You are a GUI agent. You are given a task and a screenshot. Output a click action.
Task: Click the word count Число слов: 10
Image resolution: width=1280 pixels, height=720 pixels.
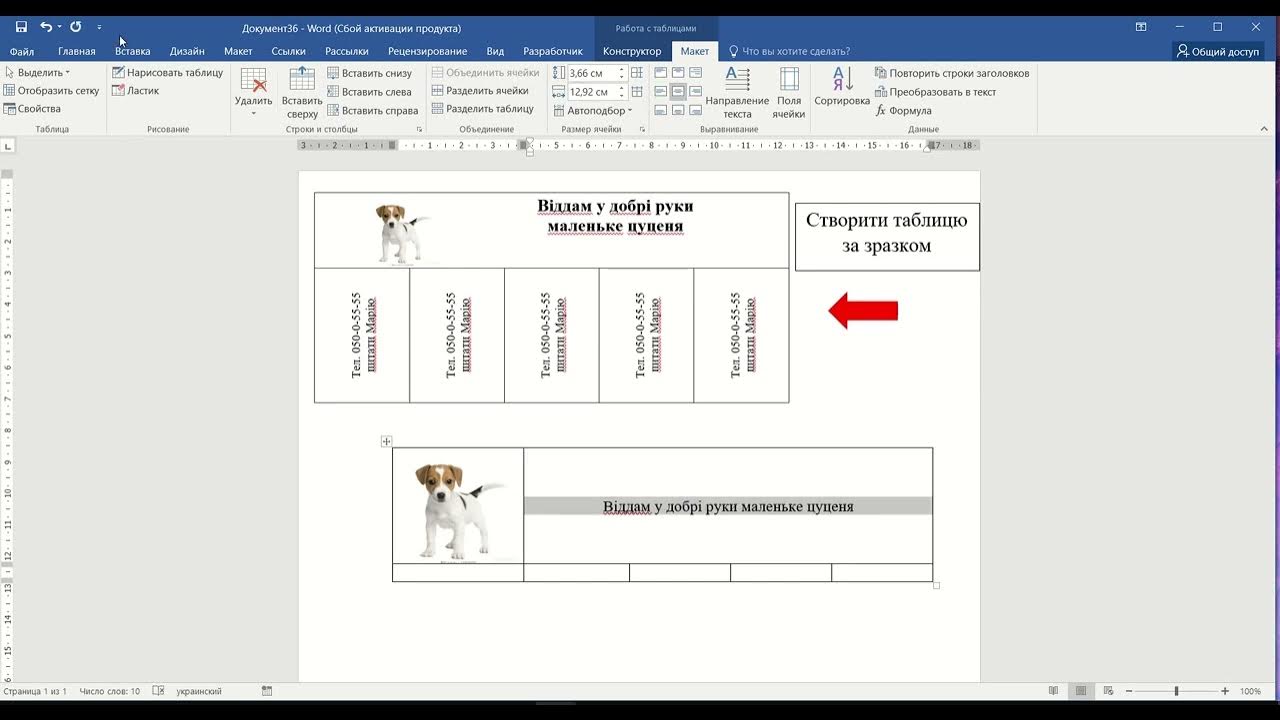(110, 691)
